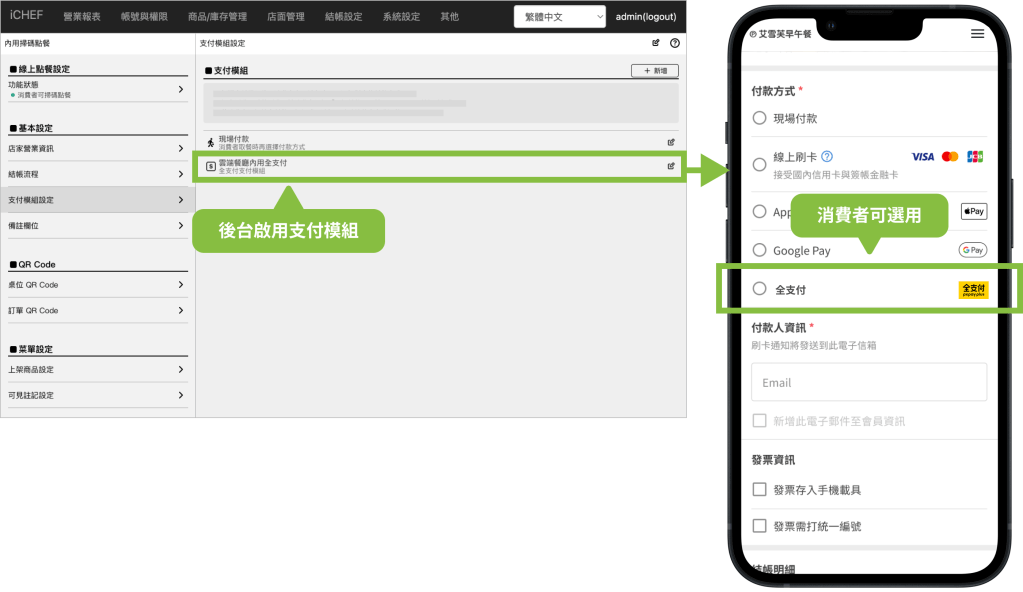Select the 全支付 payment radio option

click(759, 289)
